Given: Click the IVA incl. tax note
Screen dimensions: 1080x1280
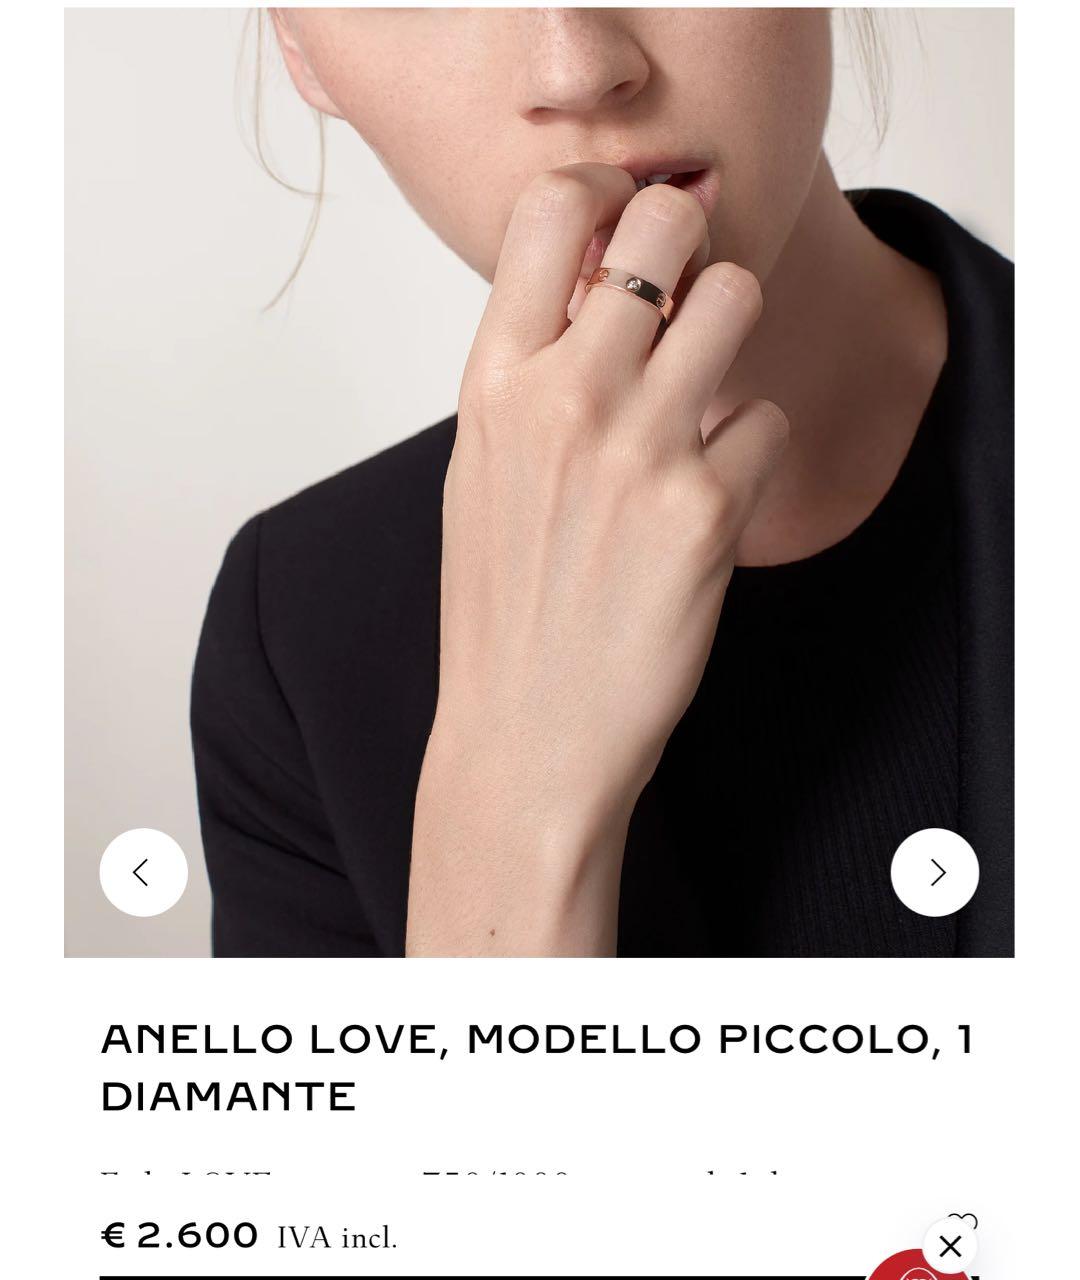Looking at the screenshot, I should coord(337,1238).
